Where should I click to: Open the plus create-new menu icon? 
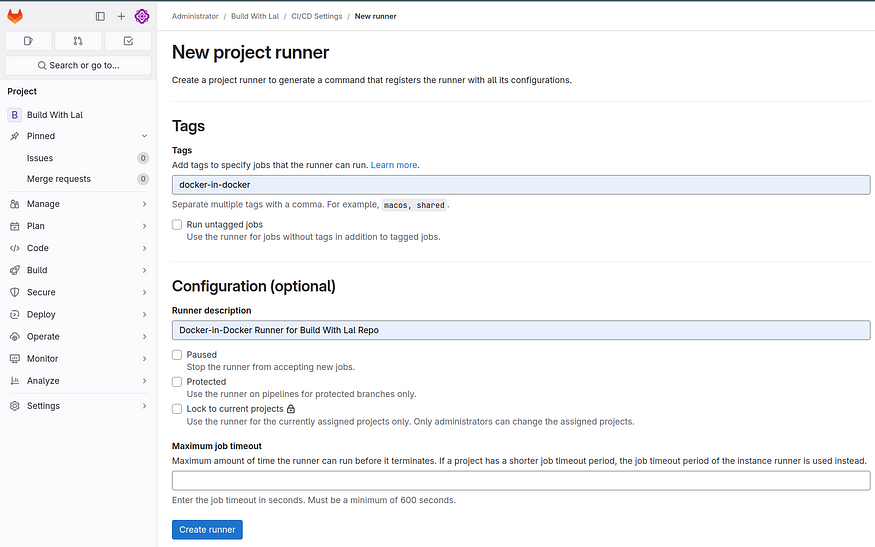[x=121, y=16]
